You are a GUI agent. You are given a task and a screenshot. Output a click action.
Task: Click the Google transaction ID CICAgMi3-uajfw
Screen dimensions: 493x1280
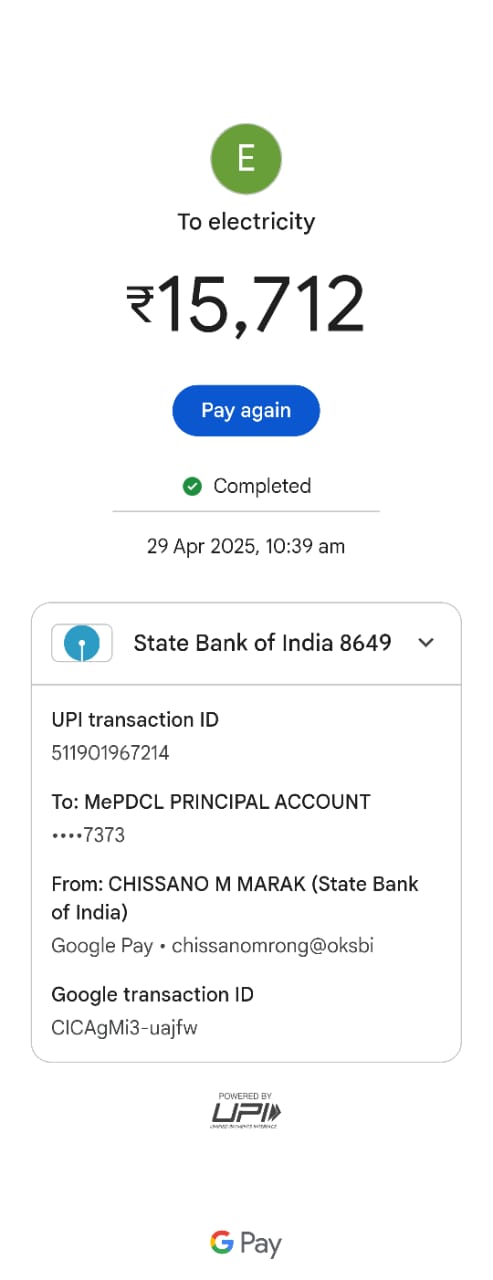point(124,1028)
